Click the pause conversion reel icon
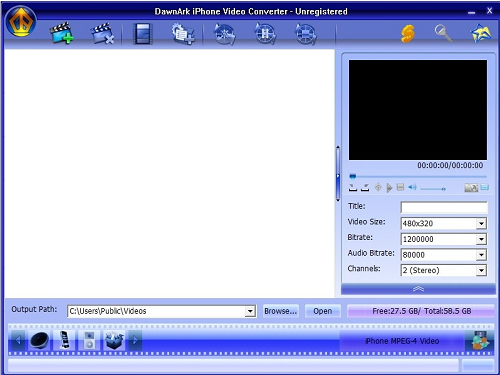Viewport: 500px width, 375px height. pyautogui.click(x=265, y=34)
